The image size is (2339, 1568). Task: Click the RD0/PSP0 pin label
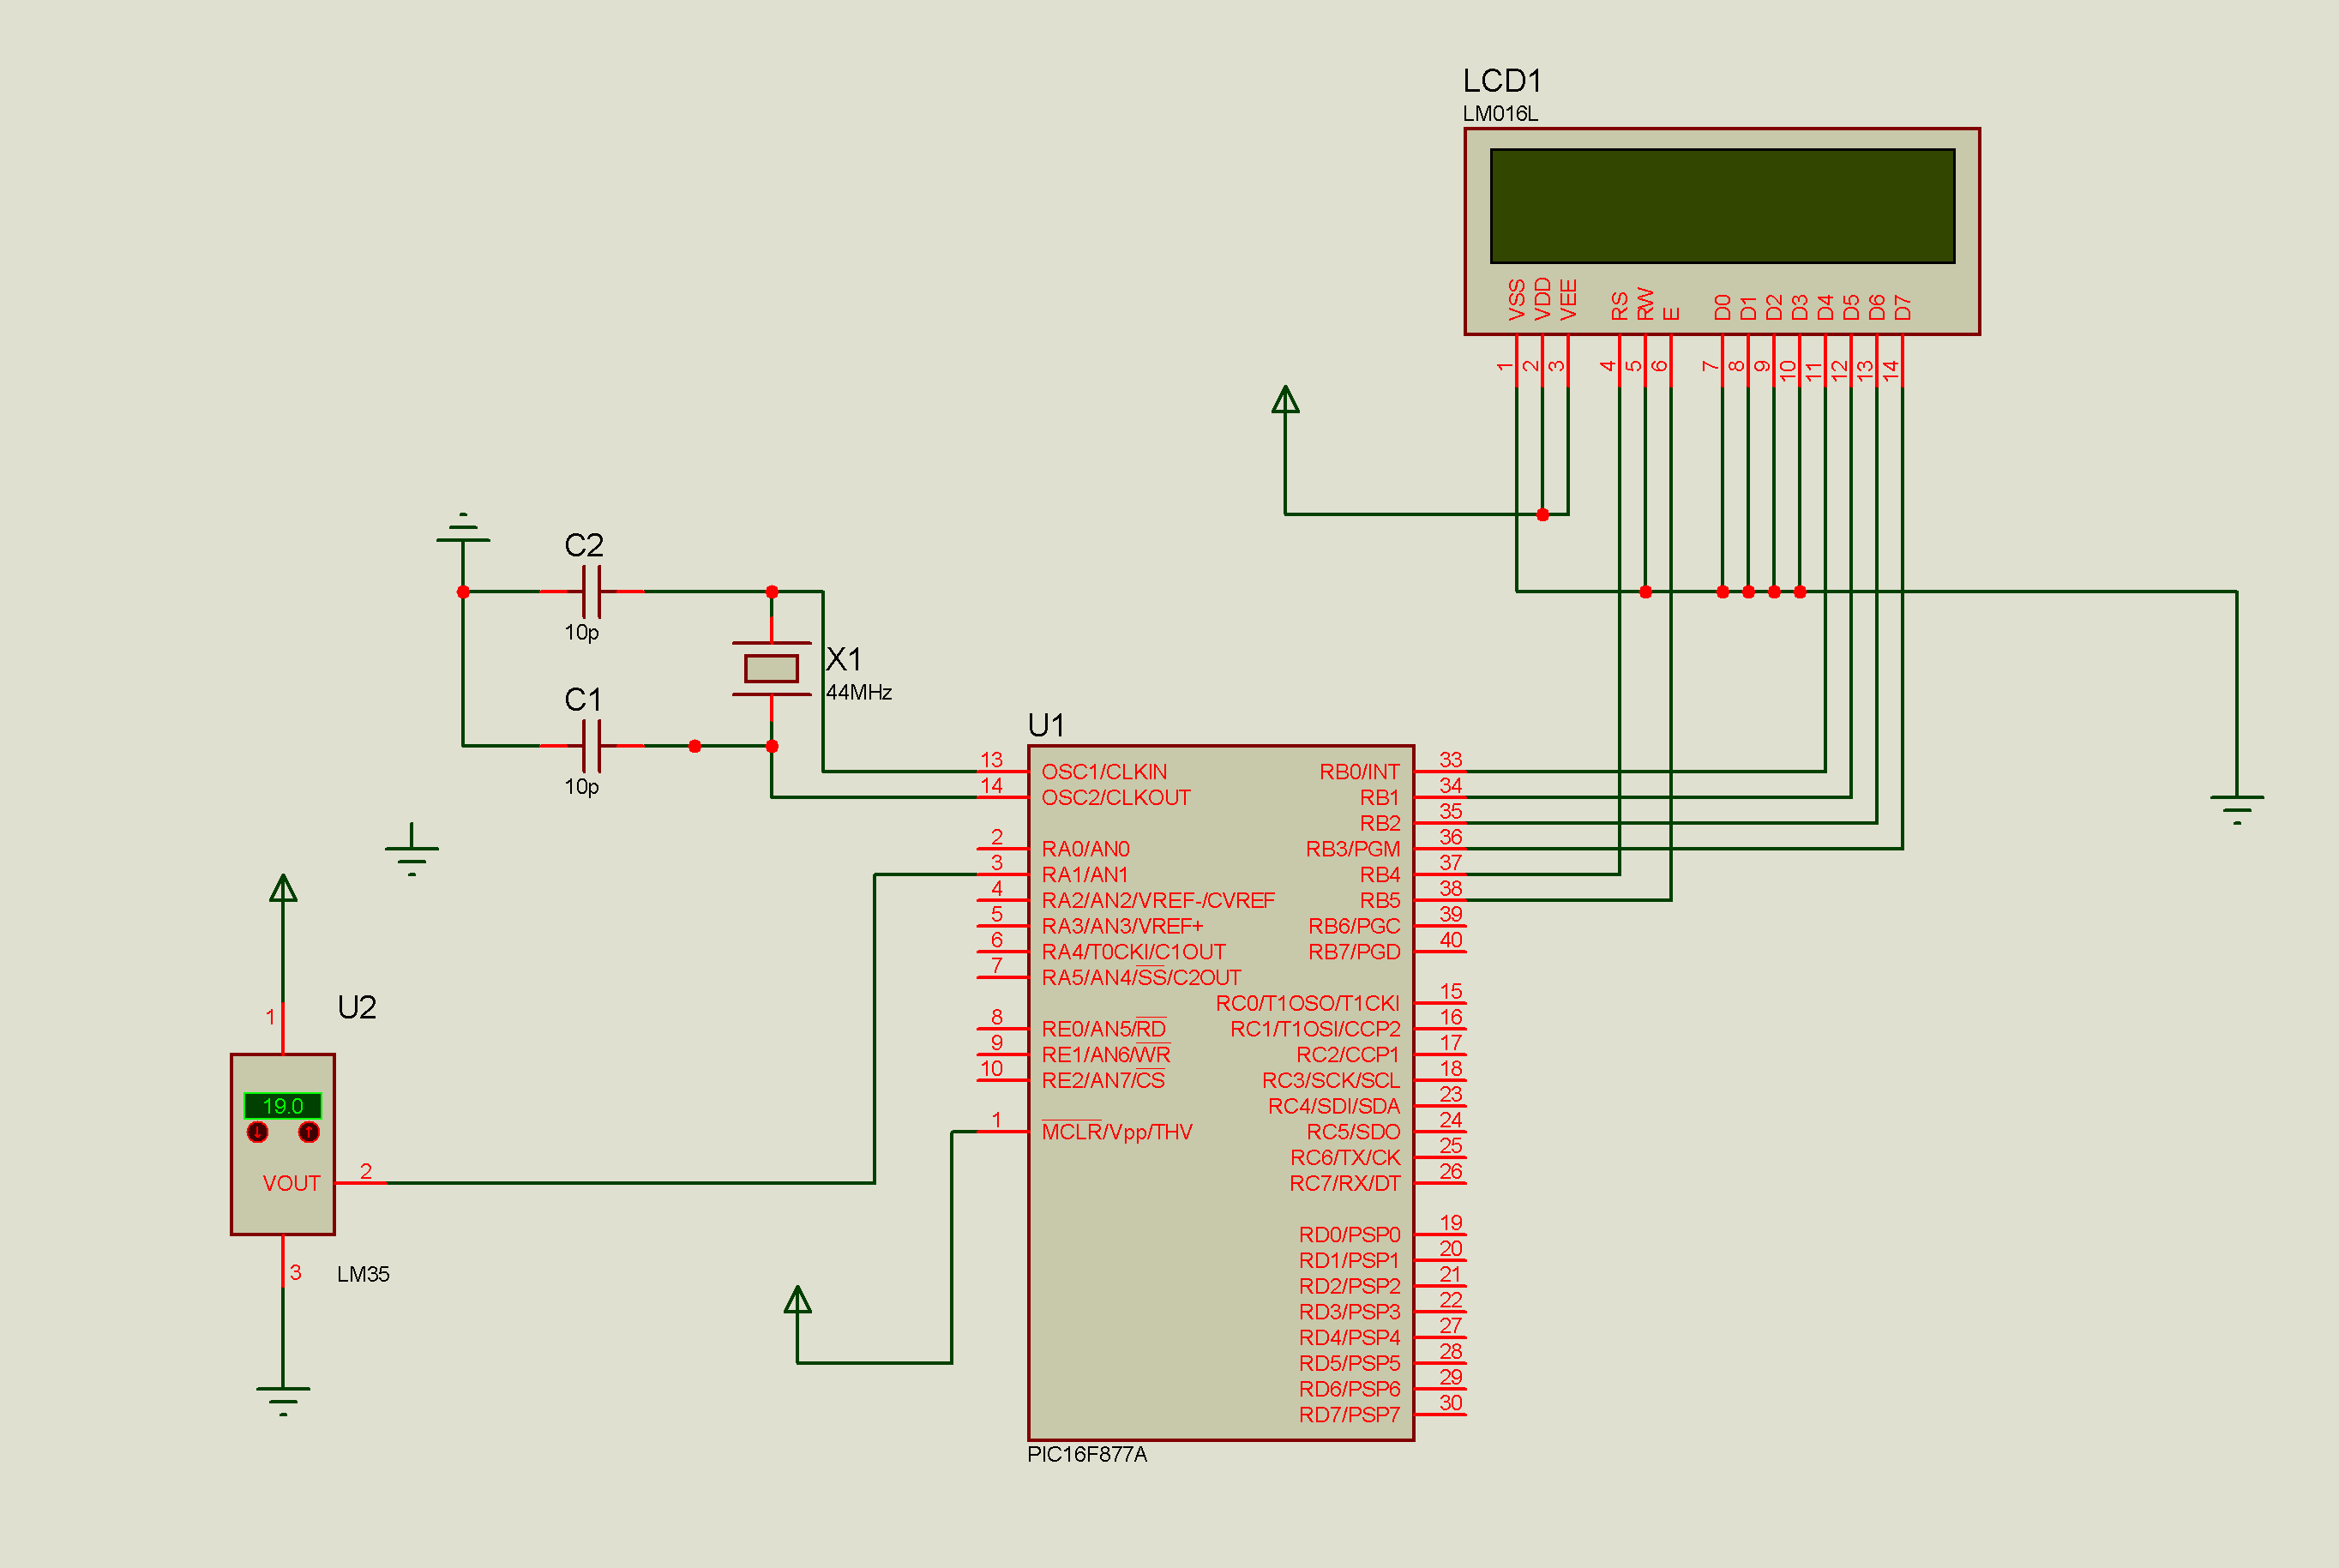[x=1349, y=1235]
